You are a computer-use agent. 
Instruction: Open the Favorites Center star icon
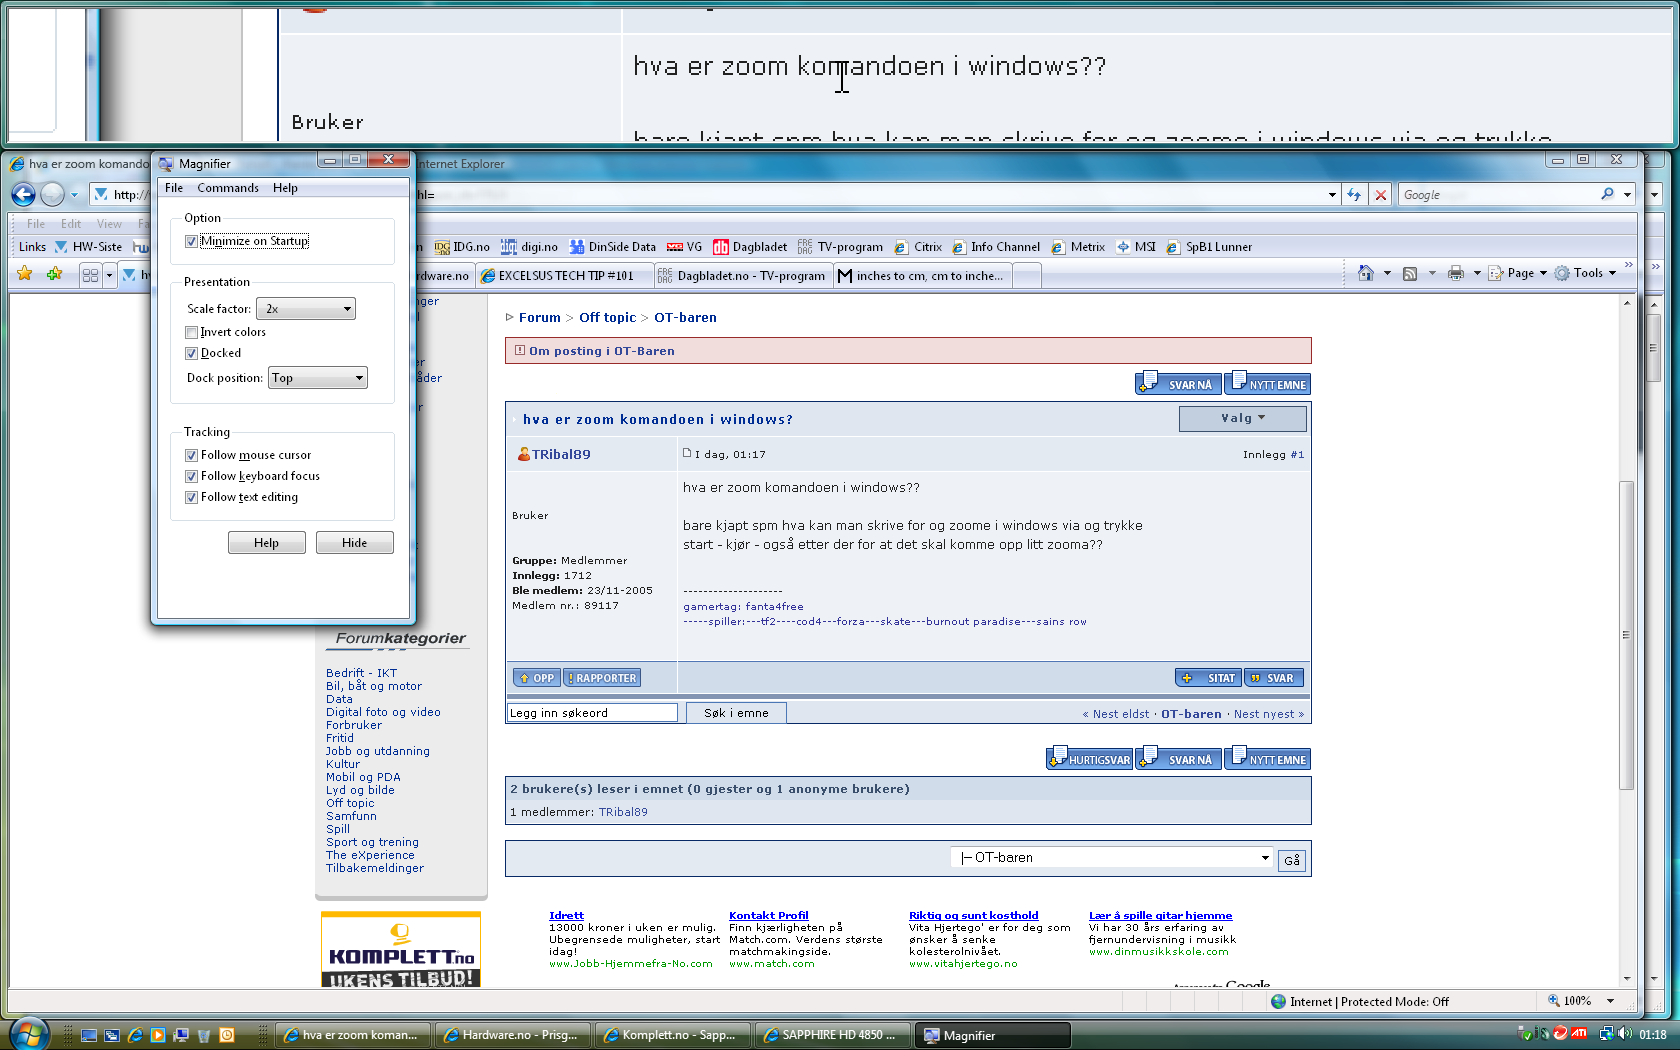(x=25, y=273)
